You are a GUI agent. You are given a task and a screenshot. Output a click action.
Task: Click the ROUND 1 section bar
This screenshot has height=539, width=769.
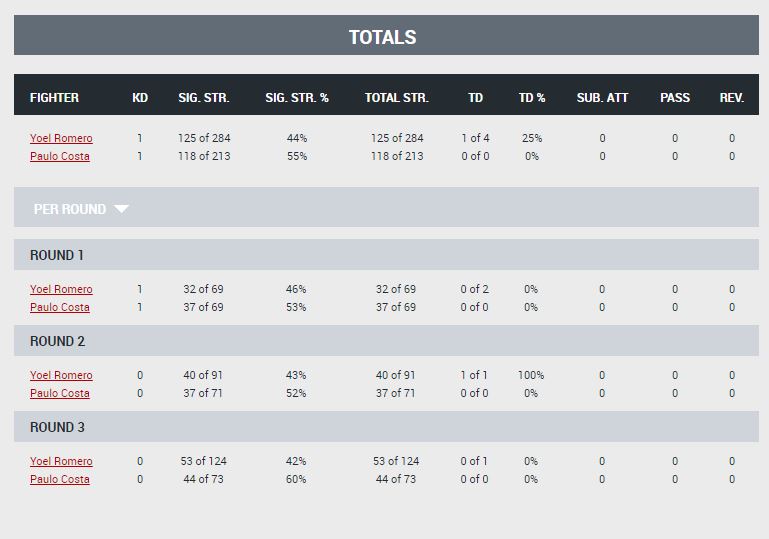point(386,255)
